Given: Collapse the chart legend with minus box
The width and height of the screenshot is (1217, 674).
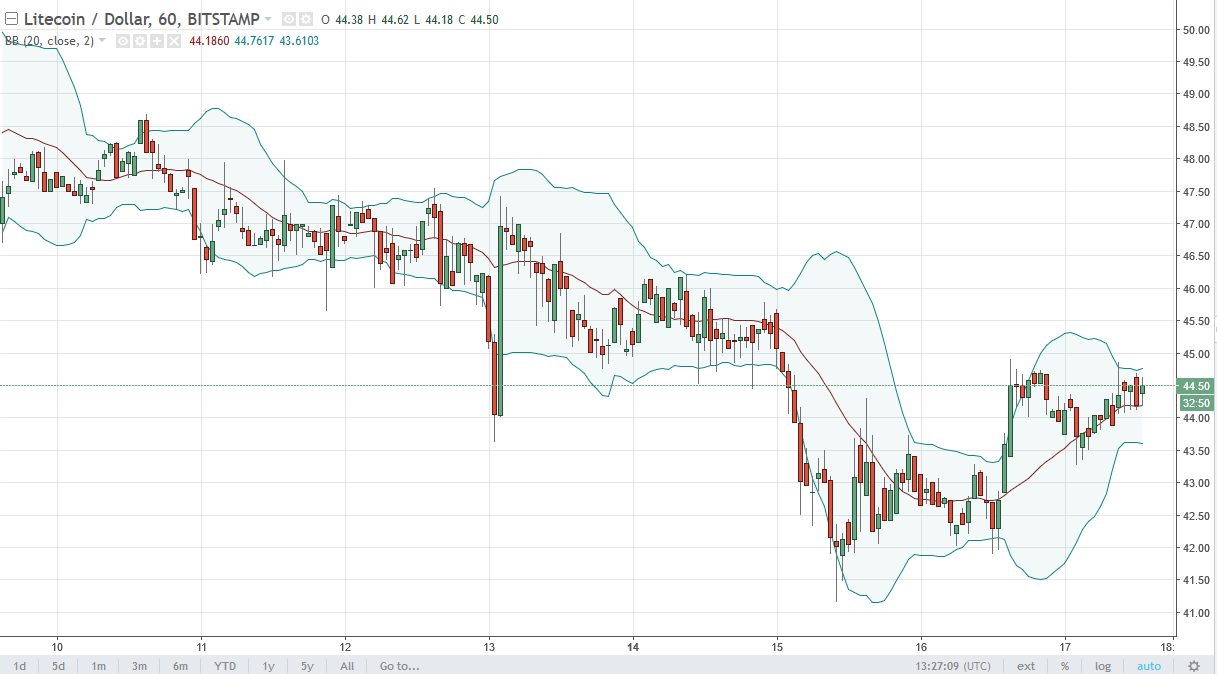Looking at the screenshot, I should tap(12, 19).
